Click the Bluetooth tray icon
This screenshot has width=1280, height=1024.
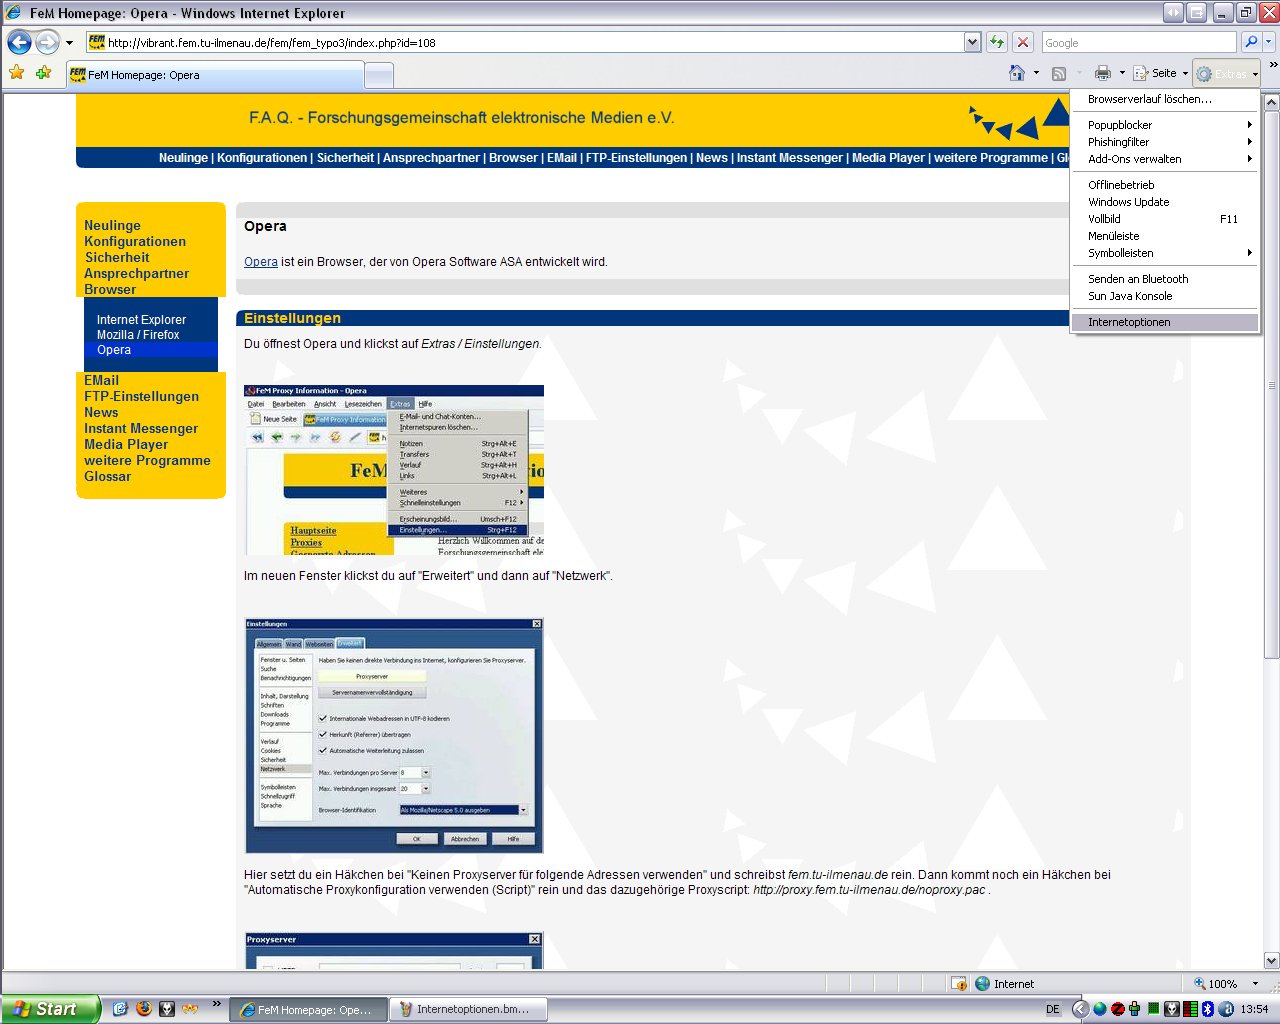click(x=1207, y=1010)
